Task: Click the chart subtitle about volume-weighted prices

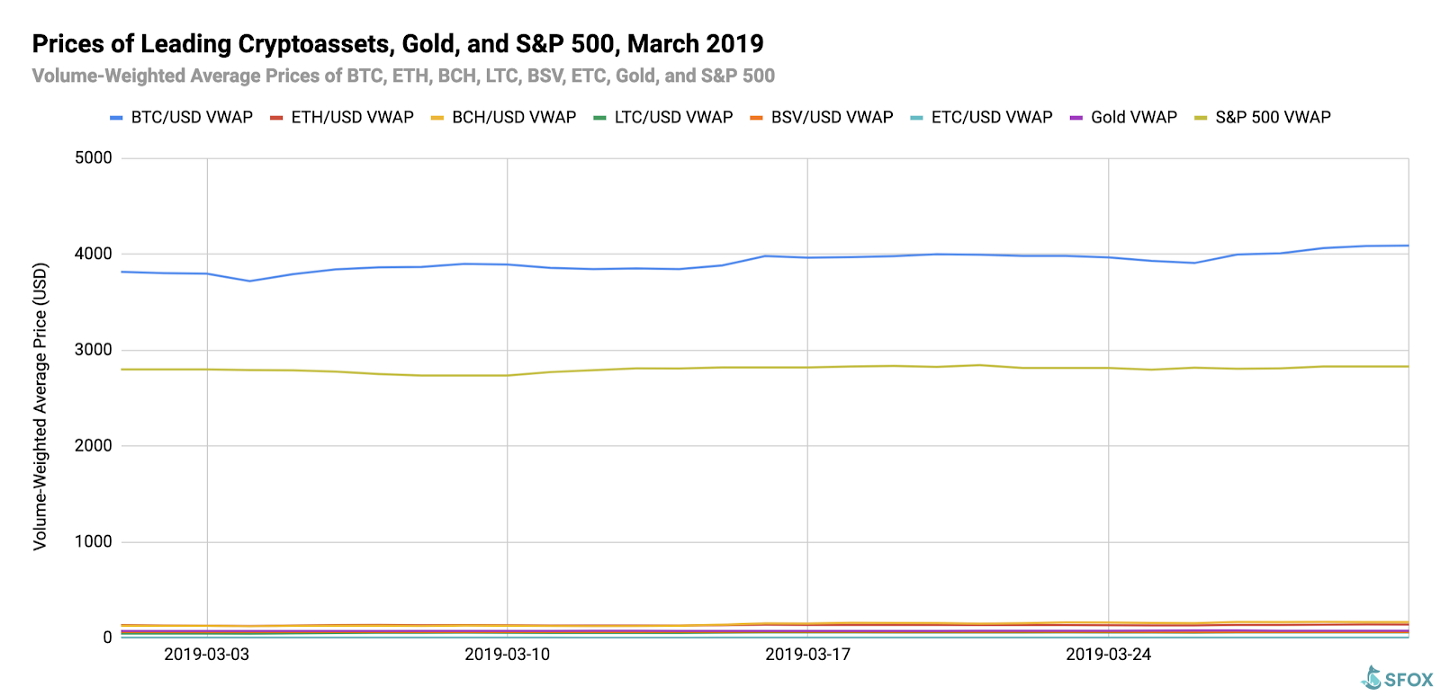Action: [x=403, y=76]
